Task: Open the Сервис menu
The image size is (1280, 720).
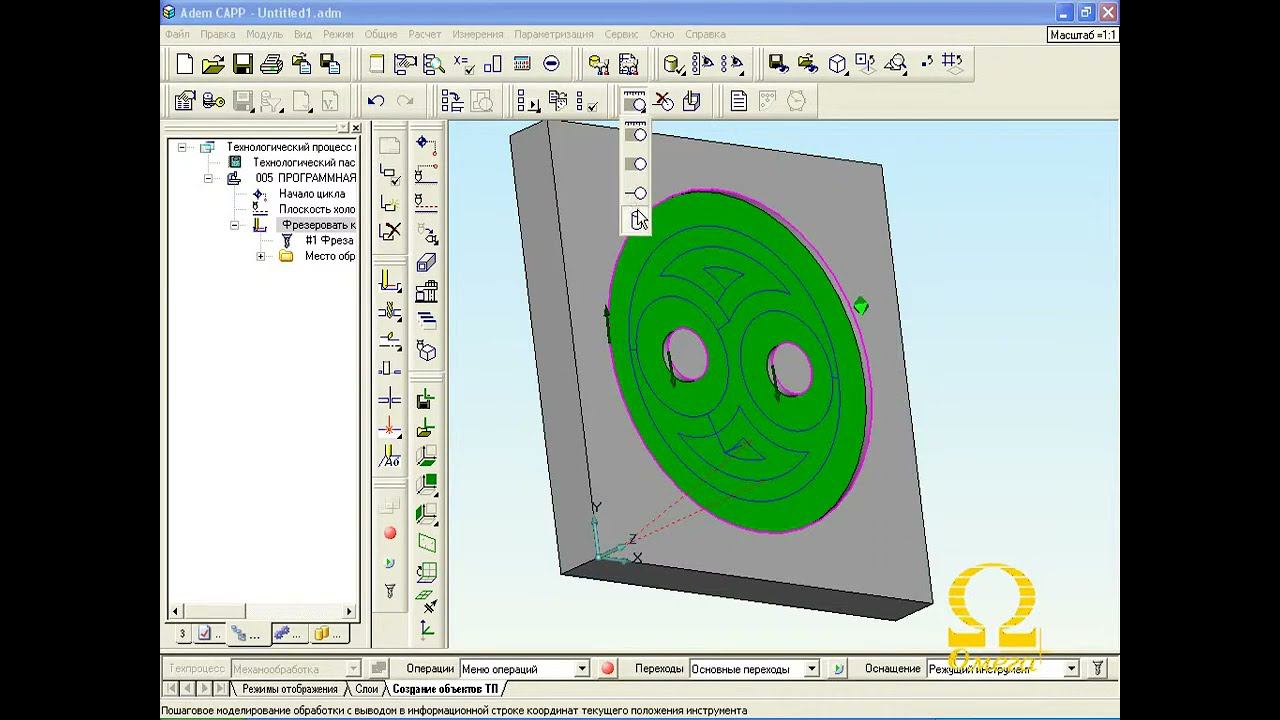Action: click(621, 34)
